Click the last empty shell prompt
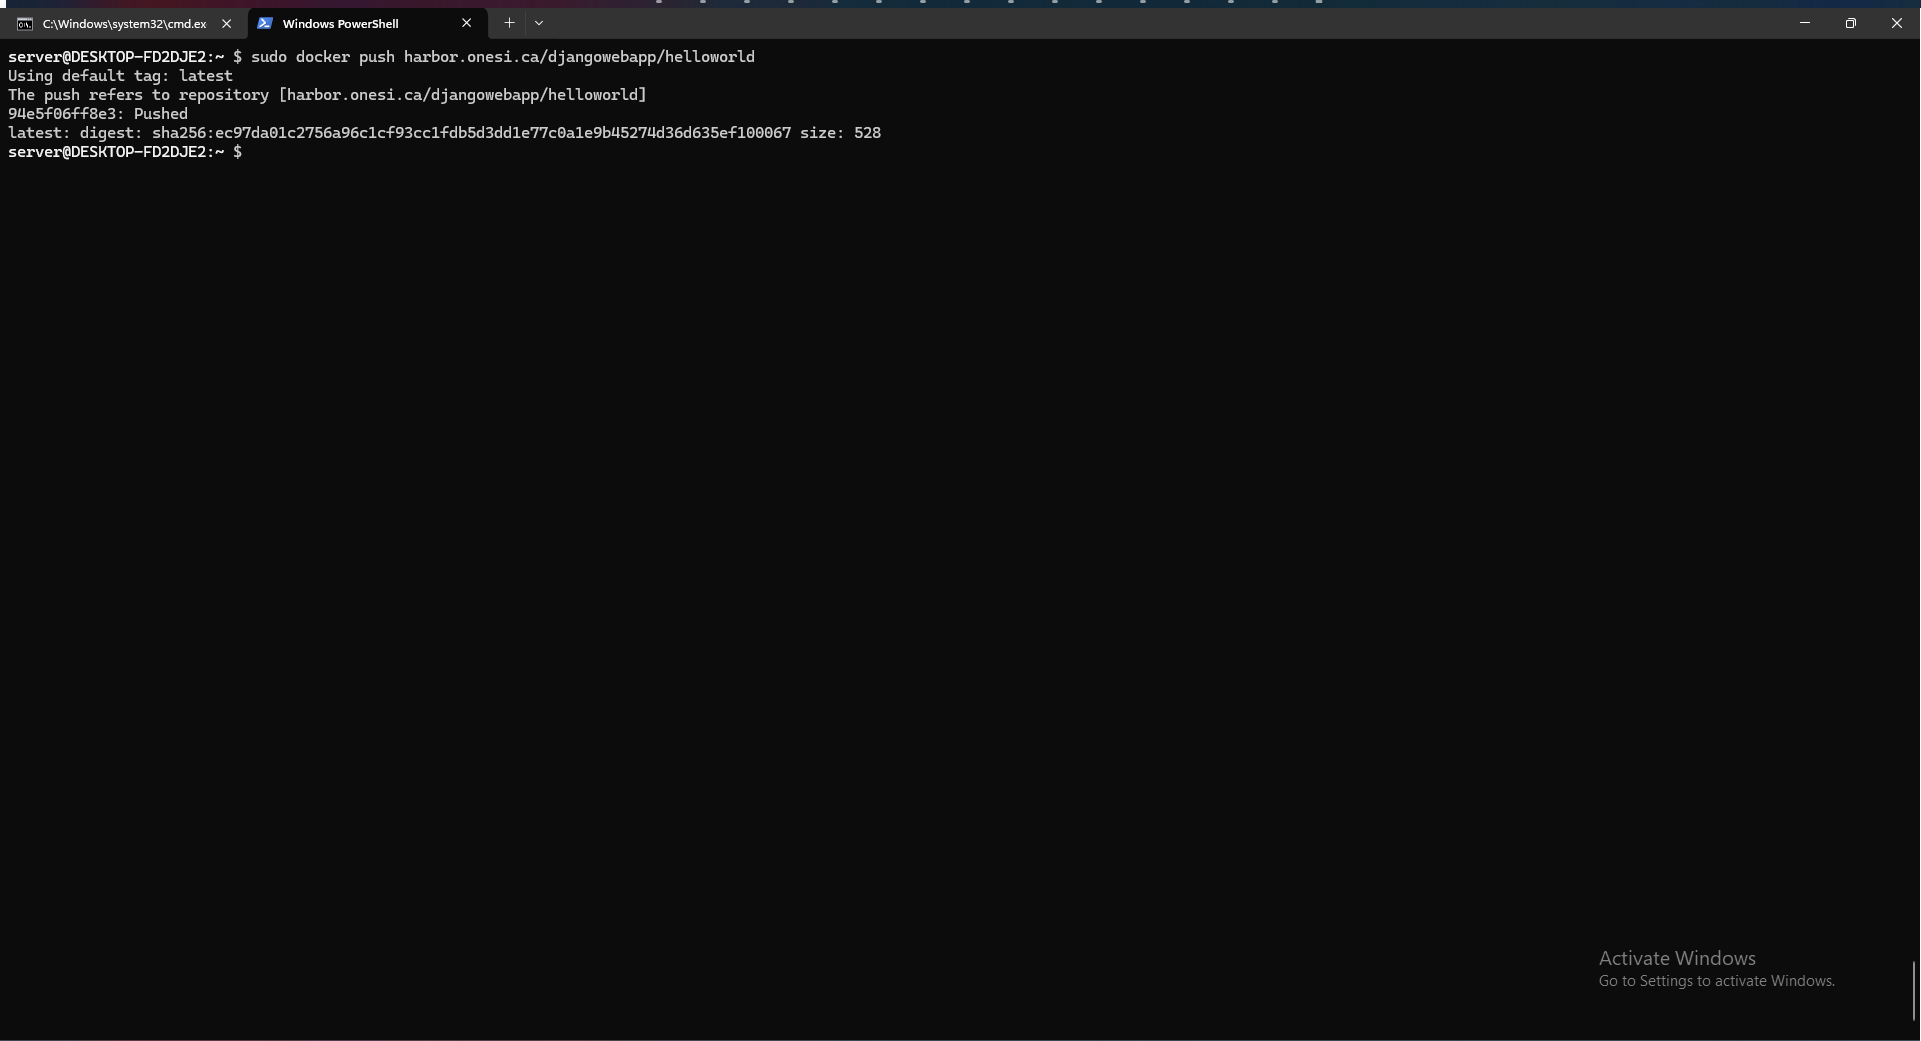Screen dimensions: 1921x1041 pyautogui.click(x=125, y=152)
